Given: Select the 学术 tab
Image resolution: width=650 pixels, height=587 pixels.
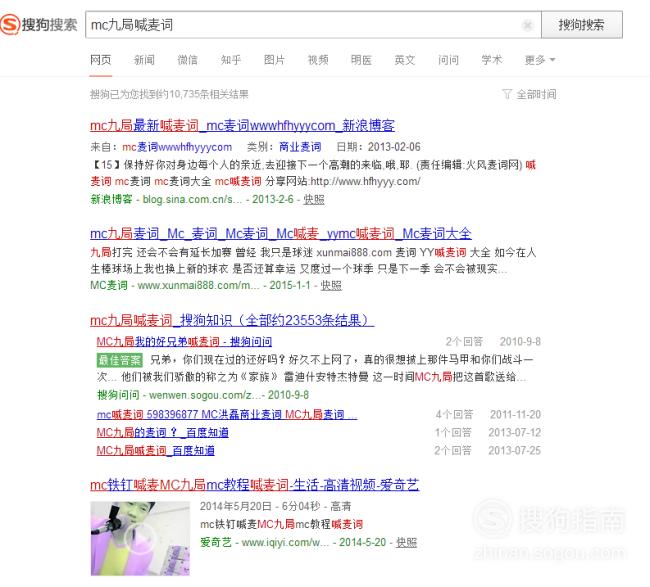Looking at the screenshot, I should tap(492, 60).
